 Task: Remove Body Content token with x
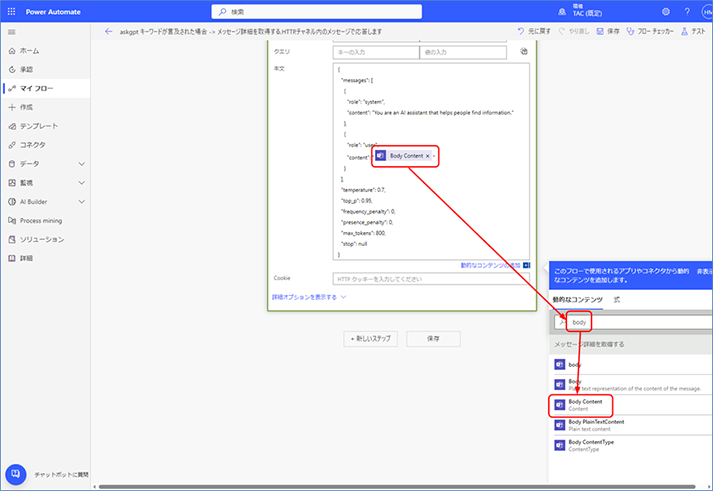427,156
